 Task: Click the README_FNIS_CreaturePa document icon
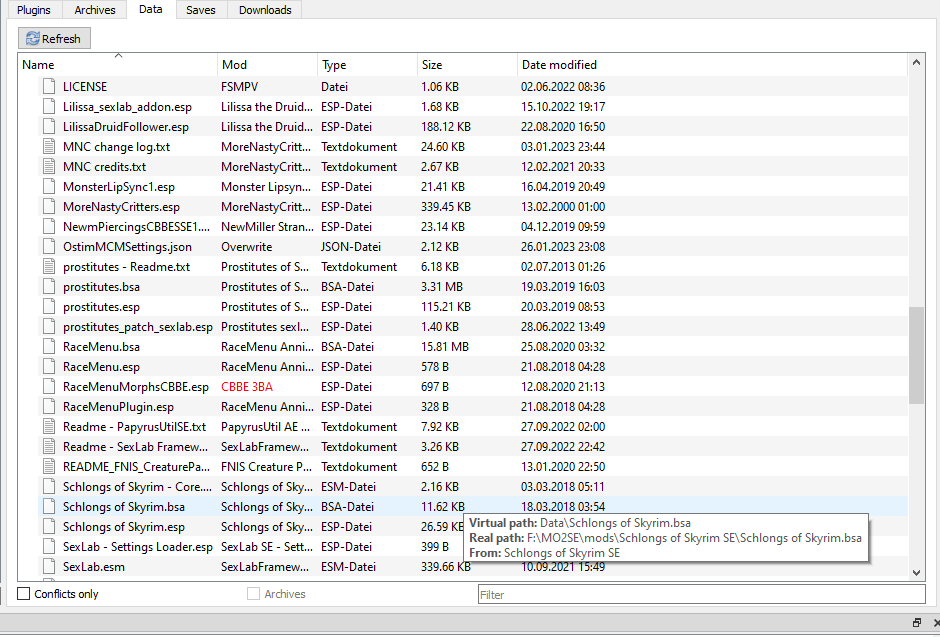(49, 467)
